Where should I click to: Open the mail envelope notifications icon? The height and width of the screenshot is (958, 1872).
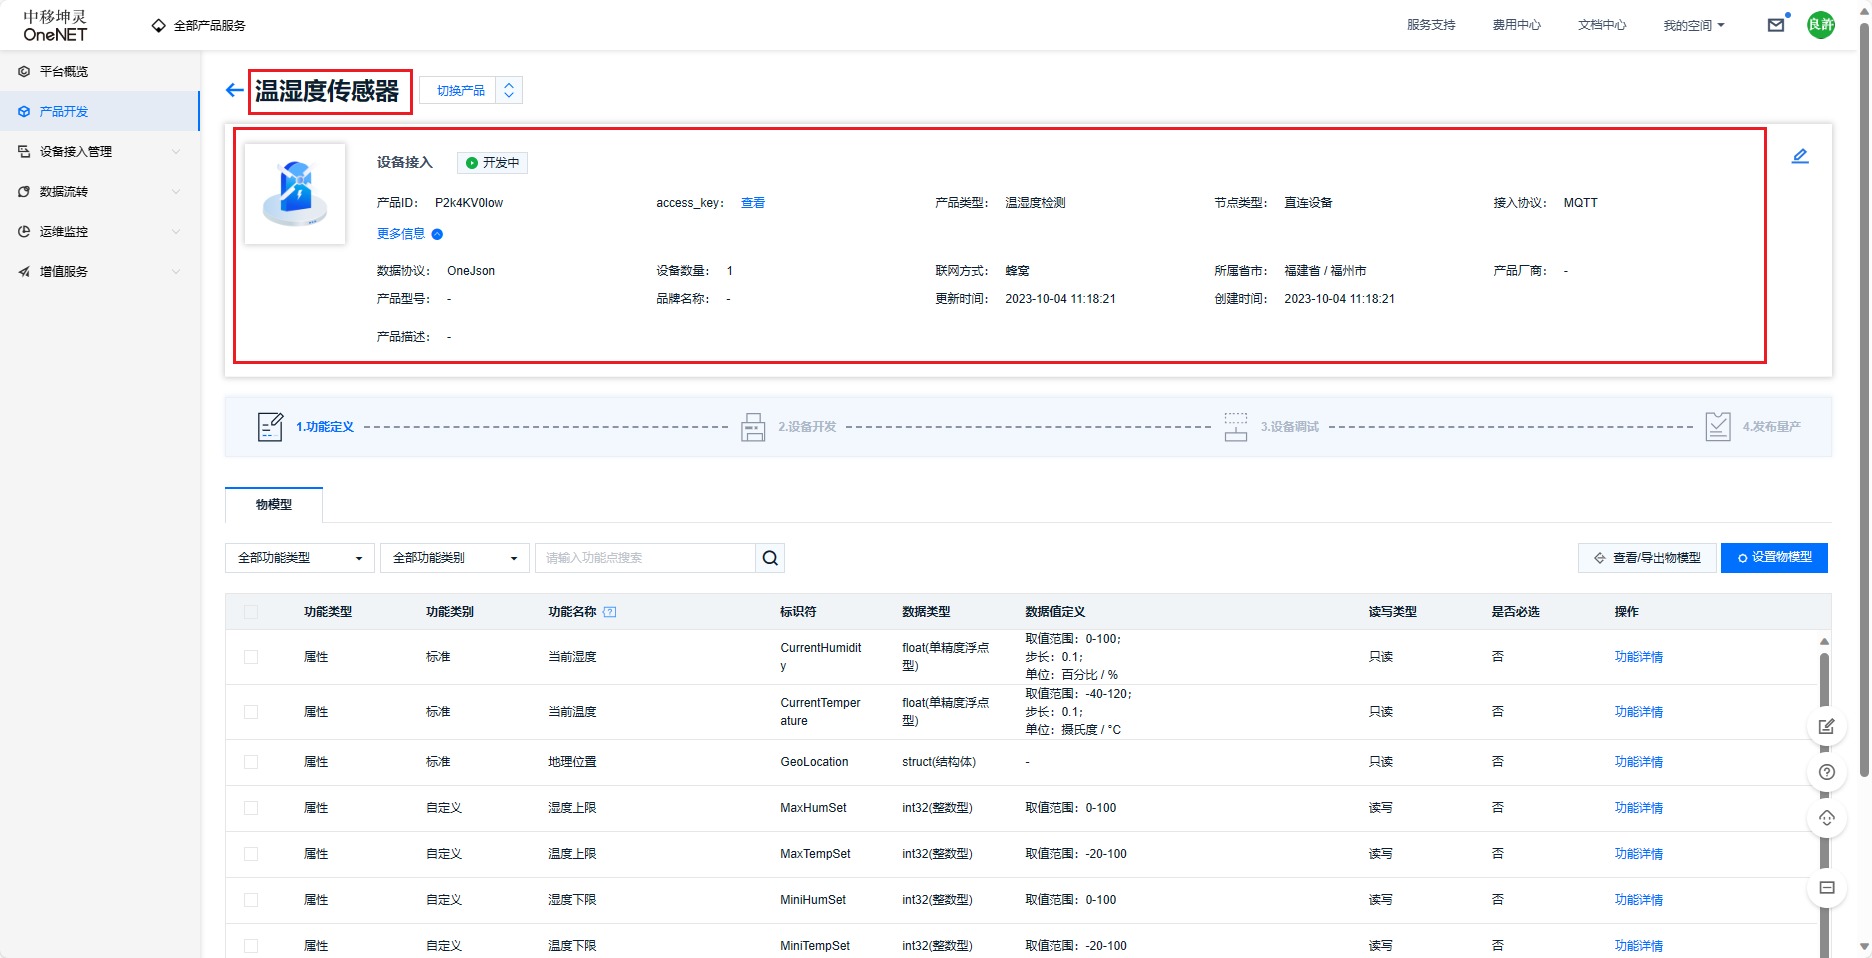(x=1776, y=25)
